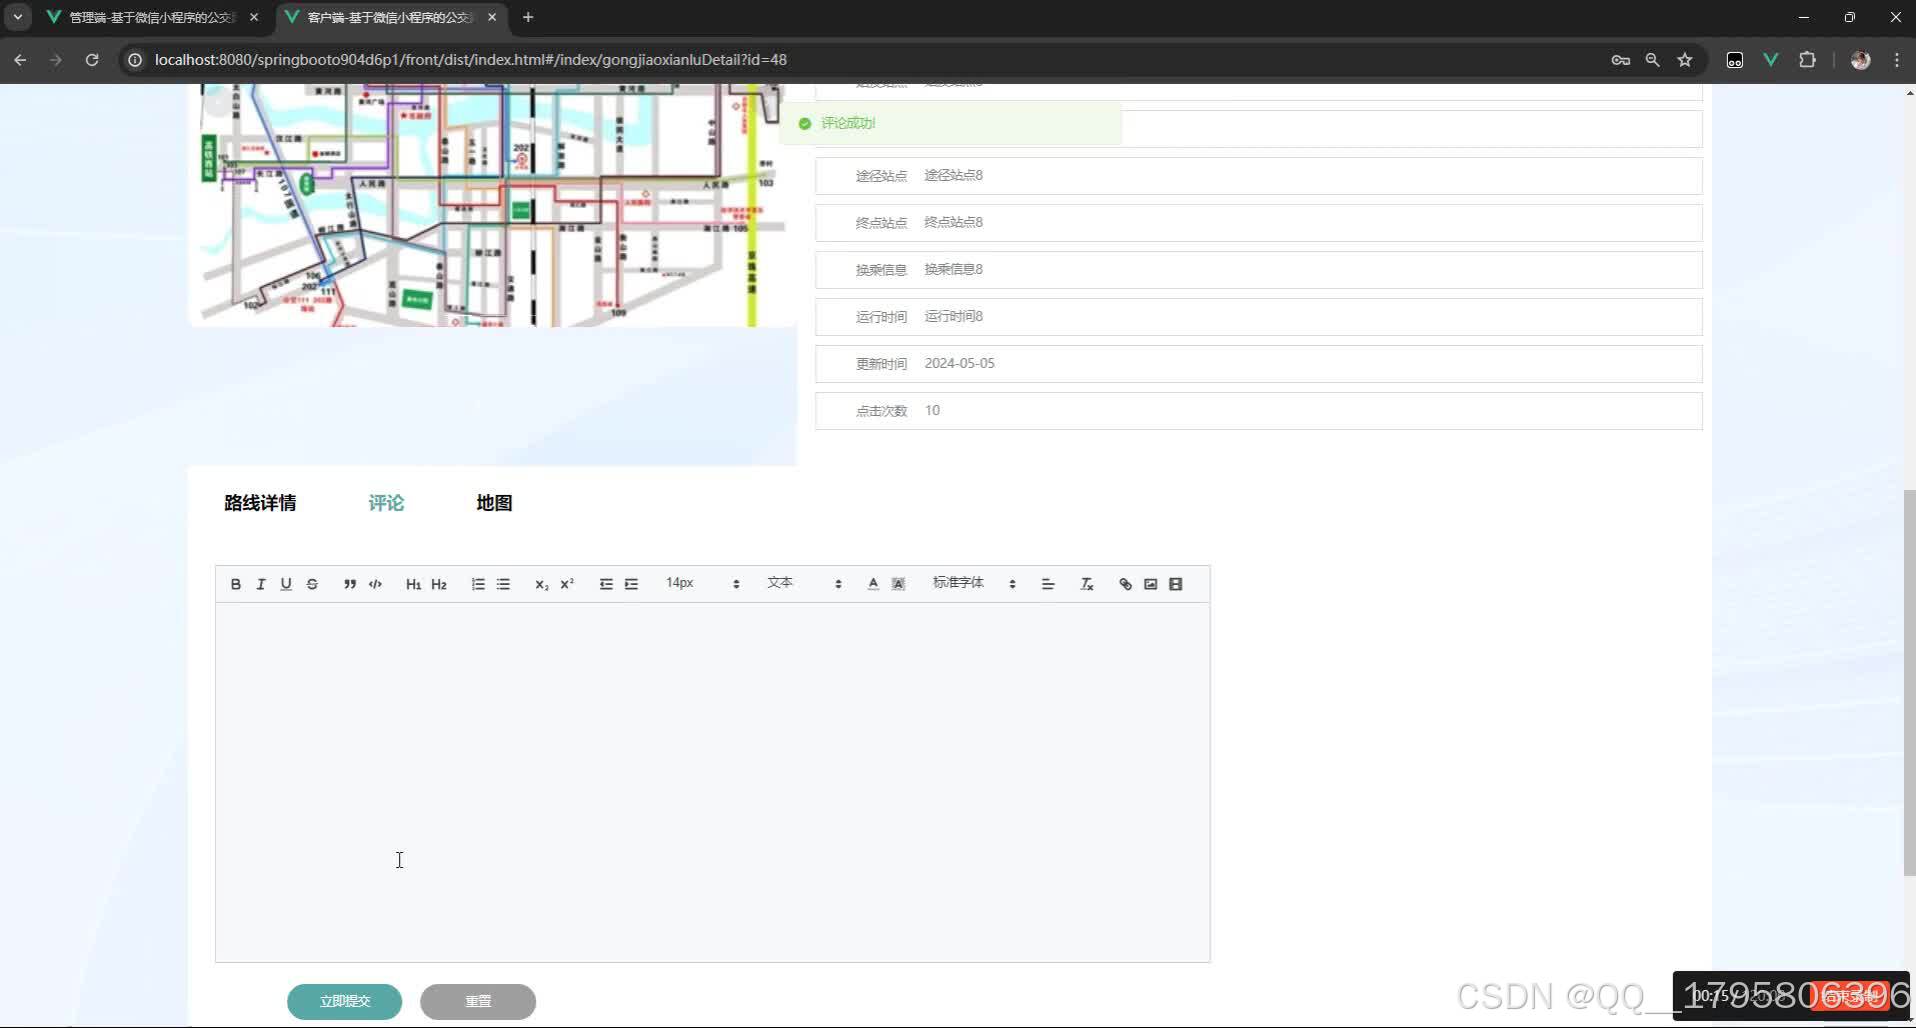Select the 换乘信息8 value text

click(953, 269)
